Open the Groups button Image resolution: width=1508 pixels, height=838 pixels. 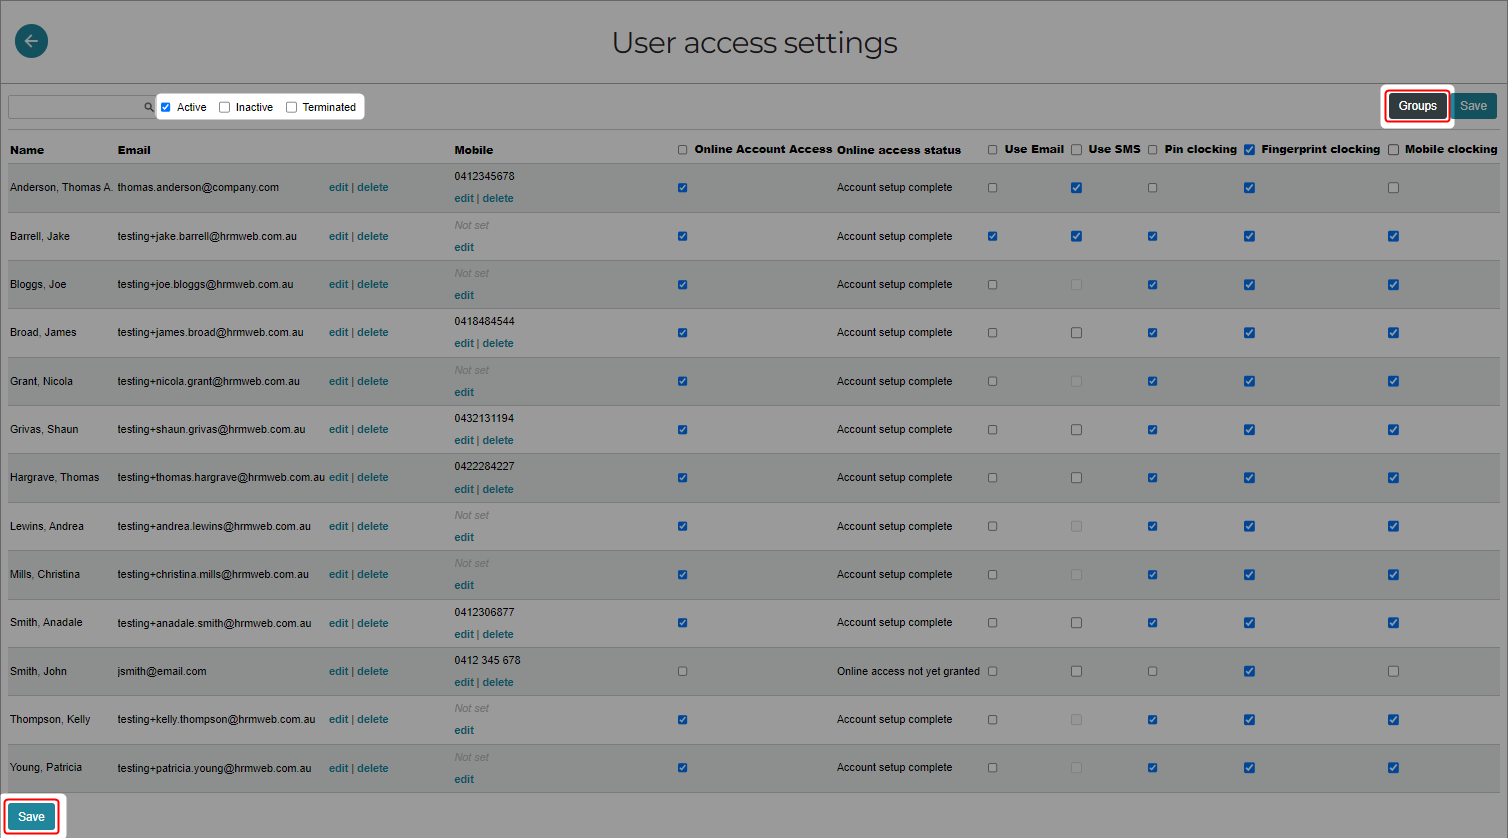click(x=1417, y=106)
